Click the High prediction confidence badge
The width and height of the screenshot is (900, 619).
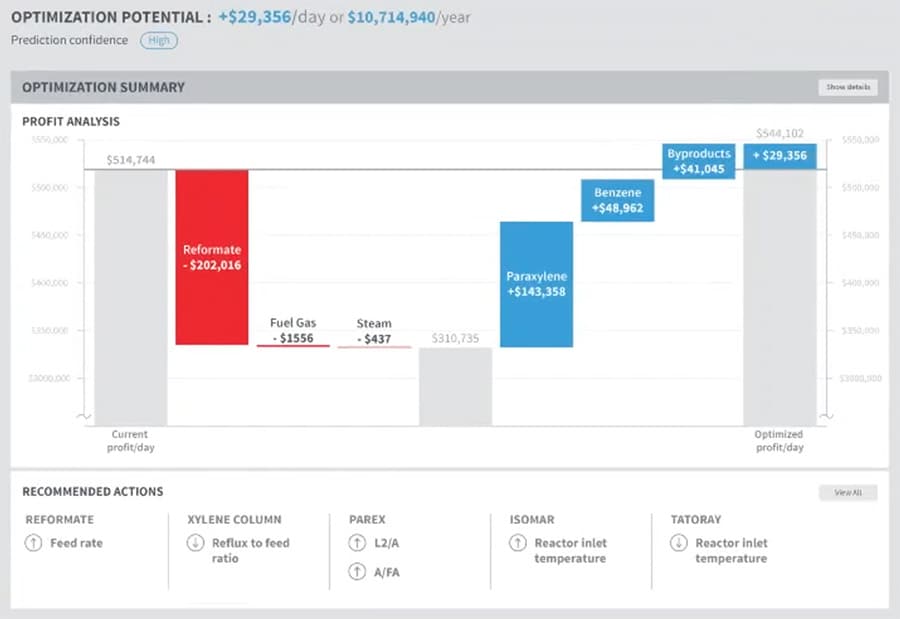[159, 40]
